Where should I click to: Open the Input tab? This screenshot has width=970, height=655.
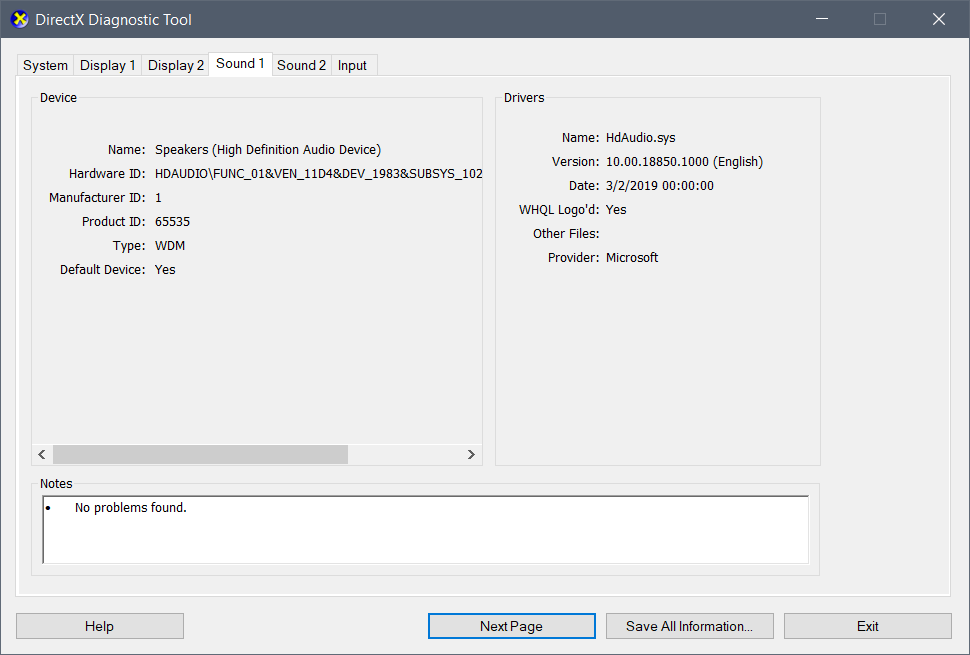click(x=352, y=65)
